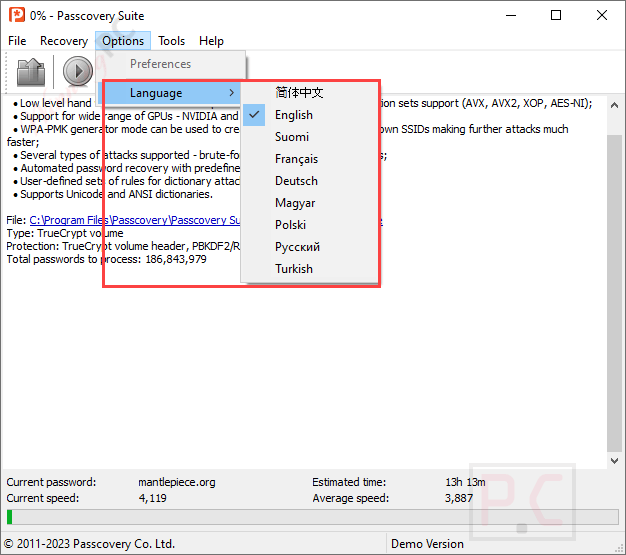The width and height of the screenshot is (626, 555).
Task: Click the Total passwords to process line
Action: point(107,259)
